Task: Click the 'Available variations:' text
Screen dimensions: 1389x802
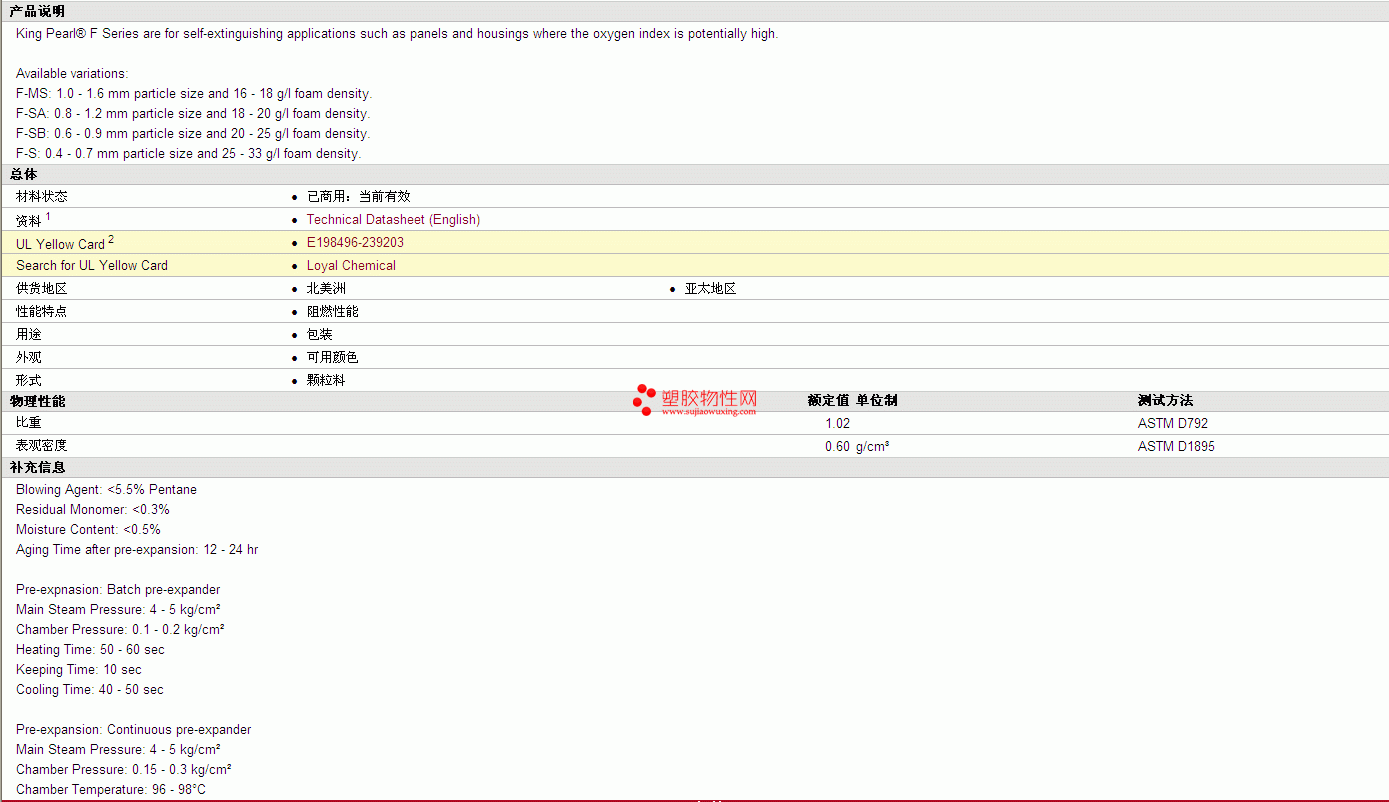Action: tap(72, 73)
